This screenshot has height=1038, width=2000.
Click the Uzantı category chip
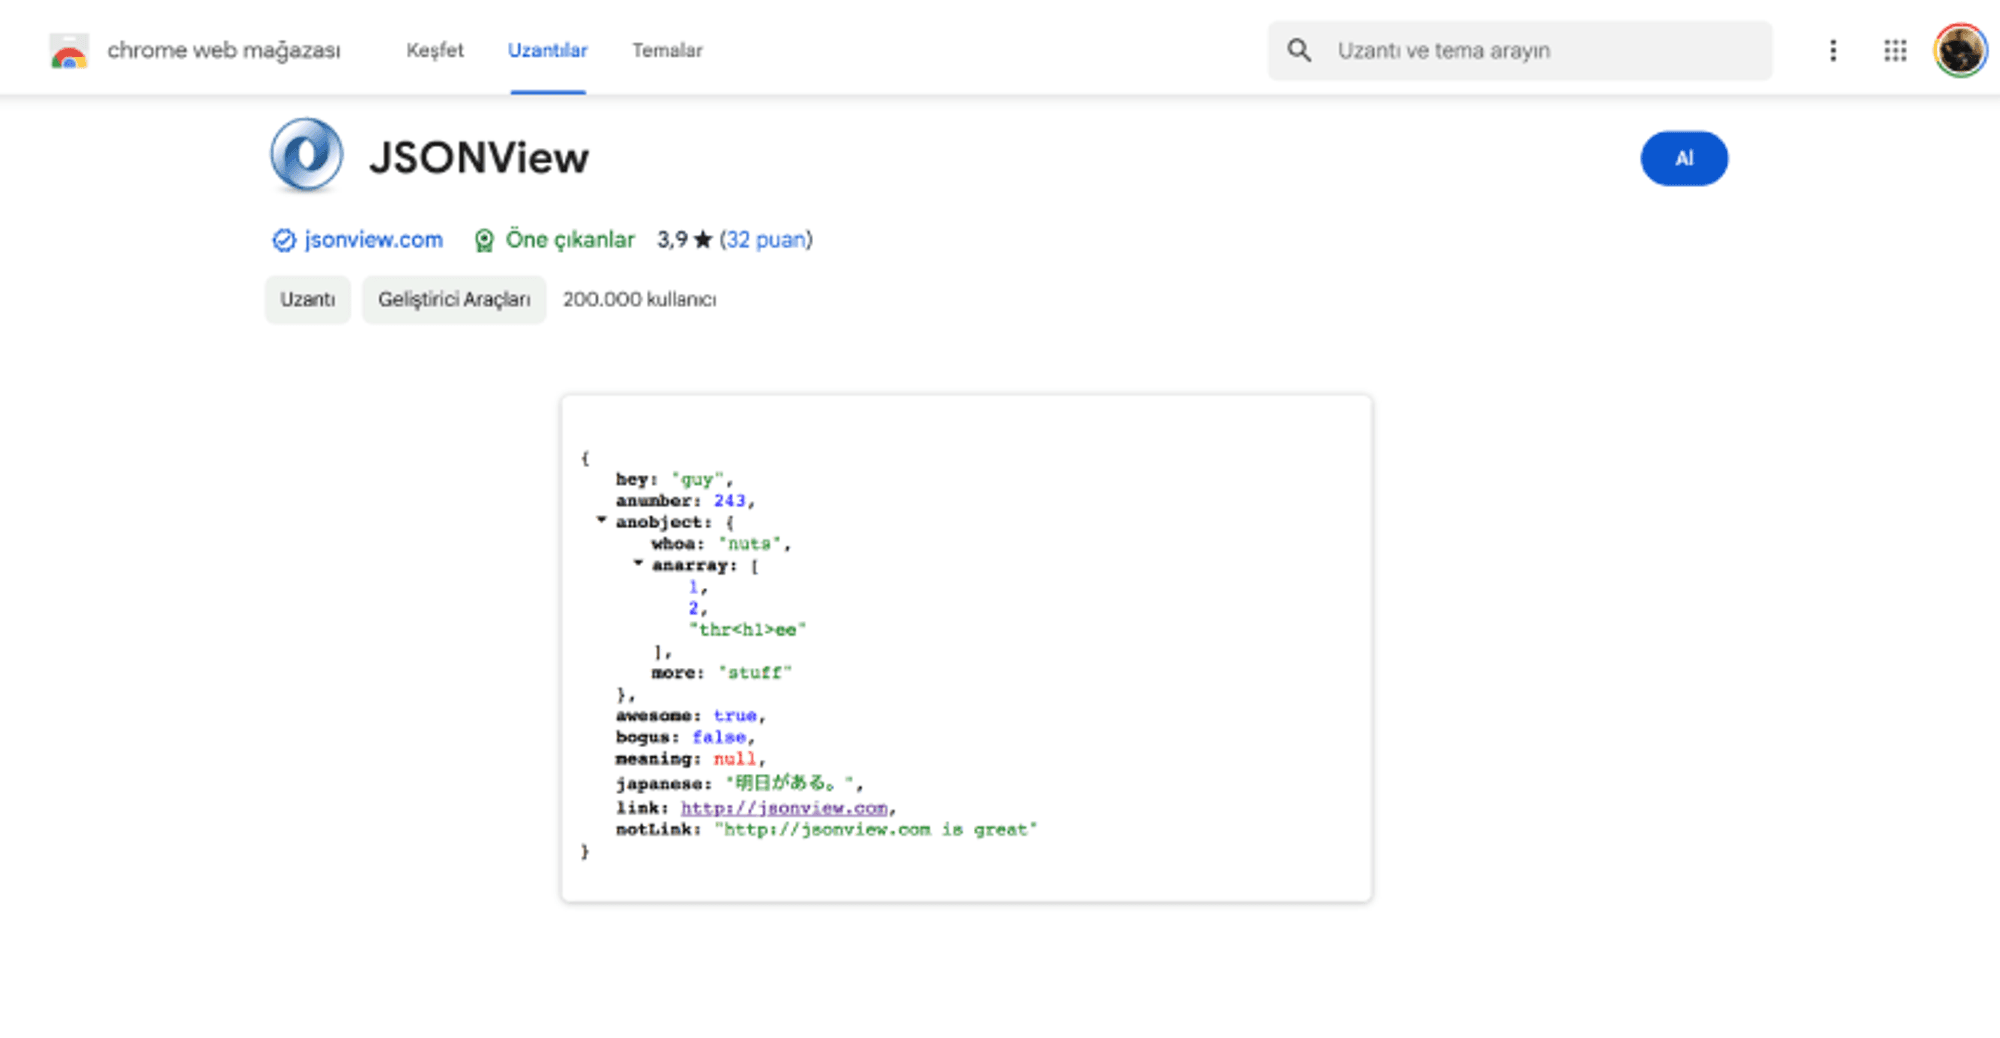click(x=307, y=300)
